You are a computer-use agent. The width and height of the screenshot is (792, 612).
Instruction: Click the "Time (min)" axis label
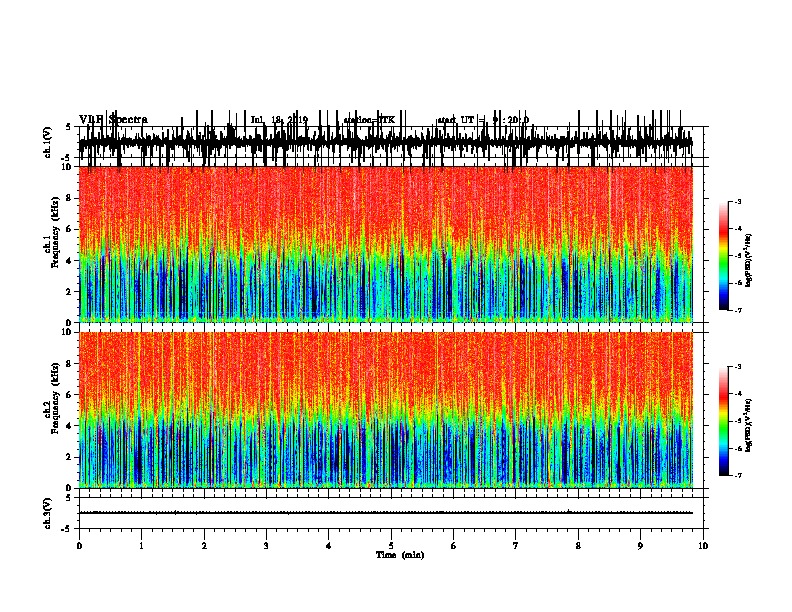pyautogui.click(x=400, y=555)
